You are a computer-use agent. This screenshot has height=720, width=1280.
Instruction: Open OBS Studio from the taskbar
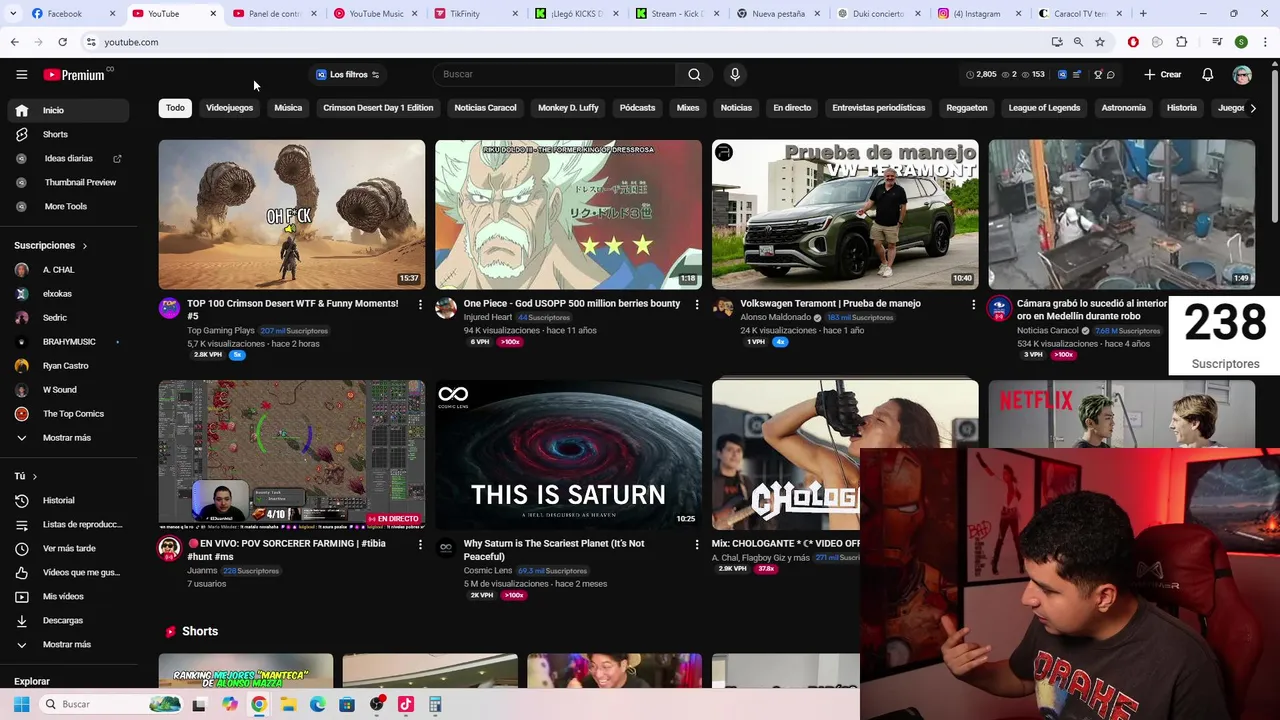tap(376, 704)
